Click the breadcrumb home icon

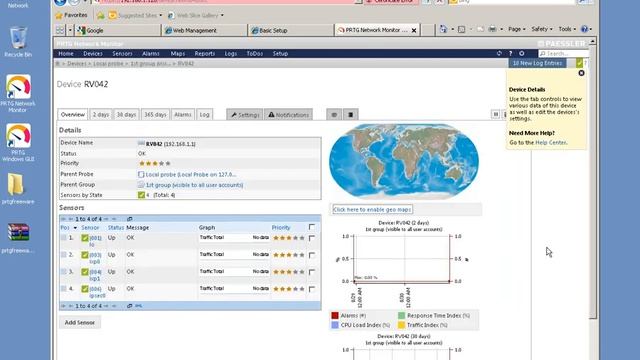coord(58,64)
